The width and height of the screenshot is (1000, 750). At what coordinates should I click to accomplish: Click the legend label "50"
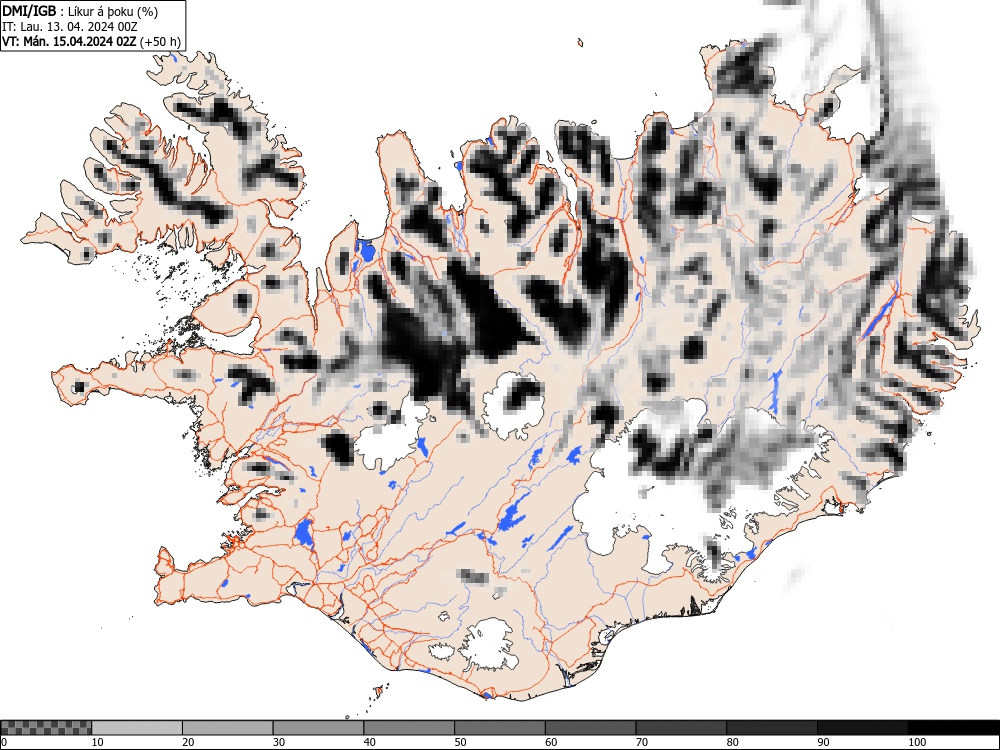coord(460,742)
